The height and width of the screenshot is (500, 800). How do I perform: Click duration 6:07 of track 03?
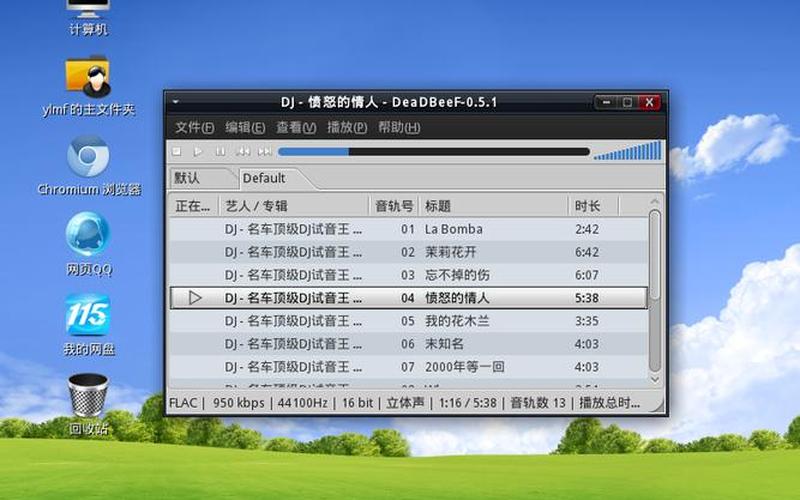point(587,275)
